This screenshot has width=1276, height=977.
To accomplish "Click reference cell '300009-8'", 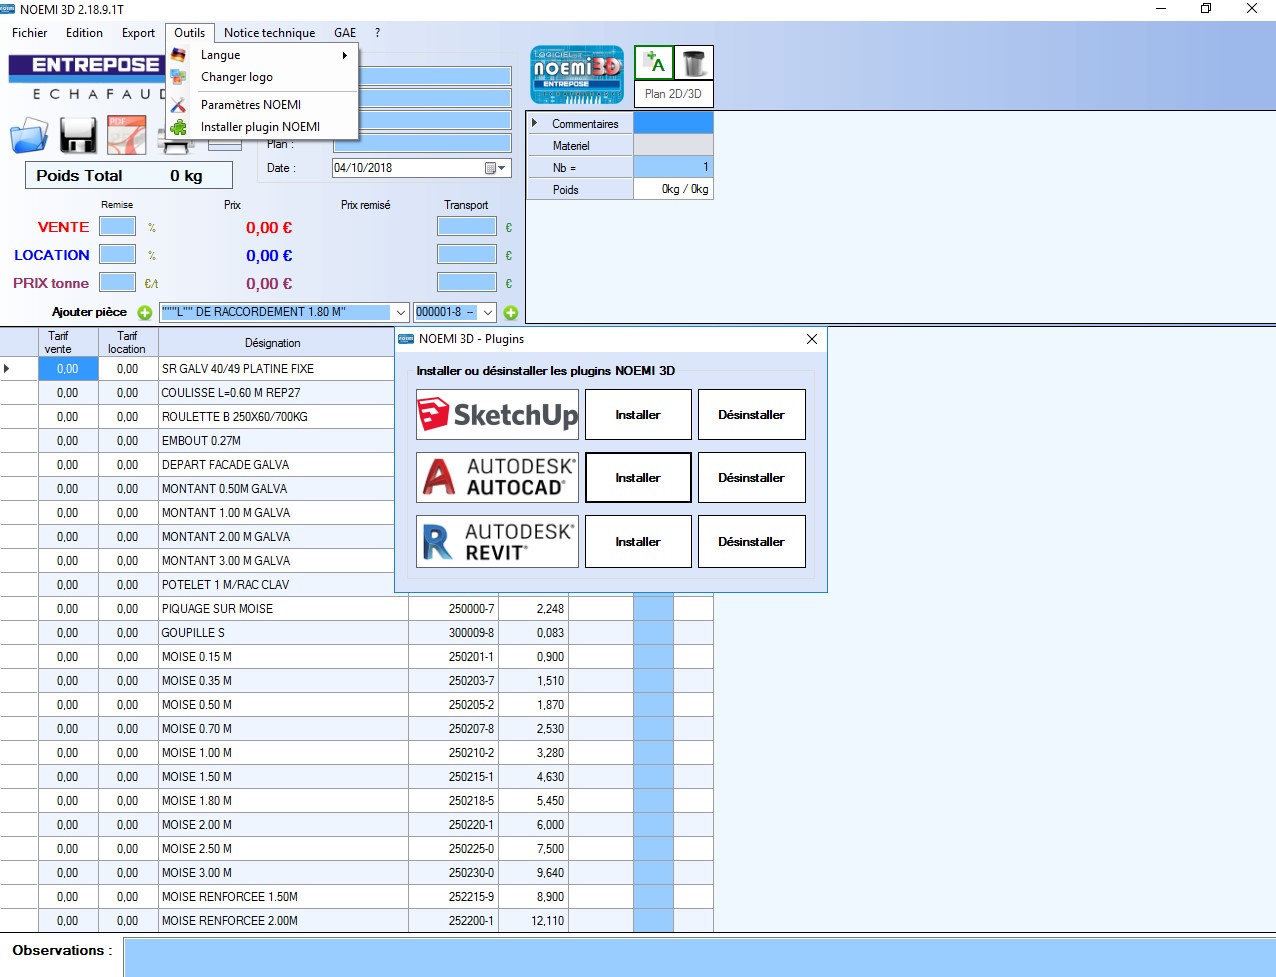I will point(453,633).
